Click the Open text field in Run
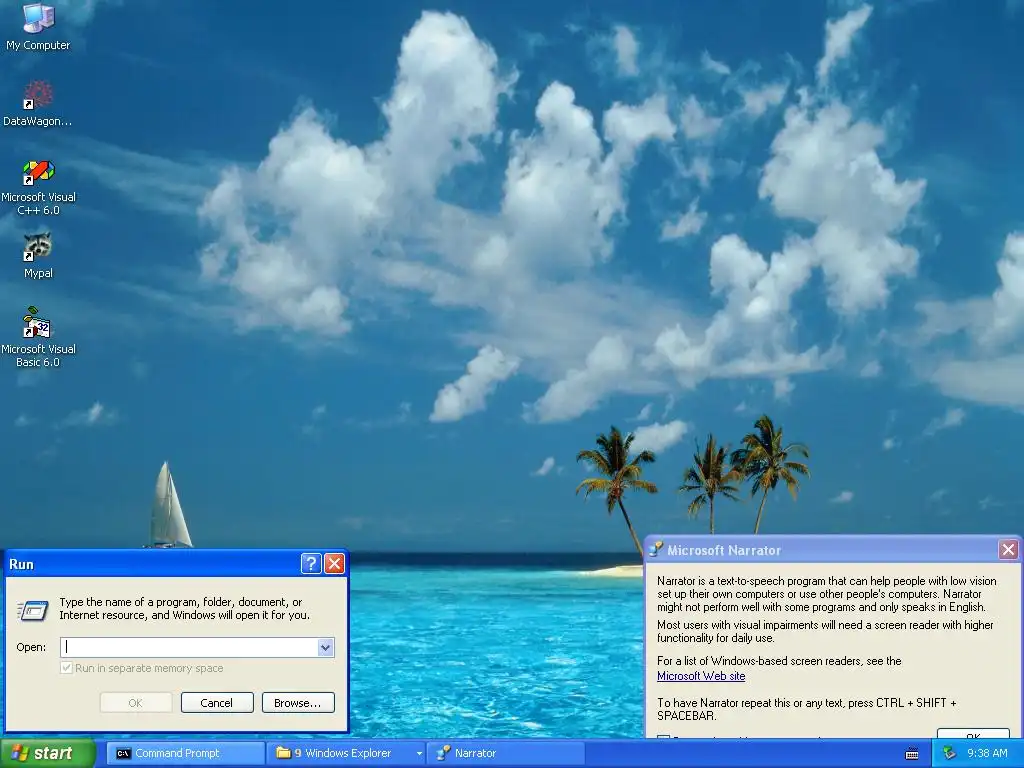The image size is (1024, 768). tap(189, 647)
